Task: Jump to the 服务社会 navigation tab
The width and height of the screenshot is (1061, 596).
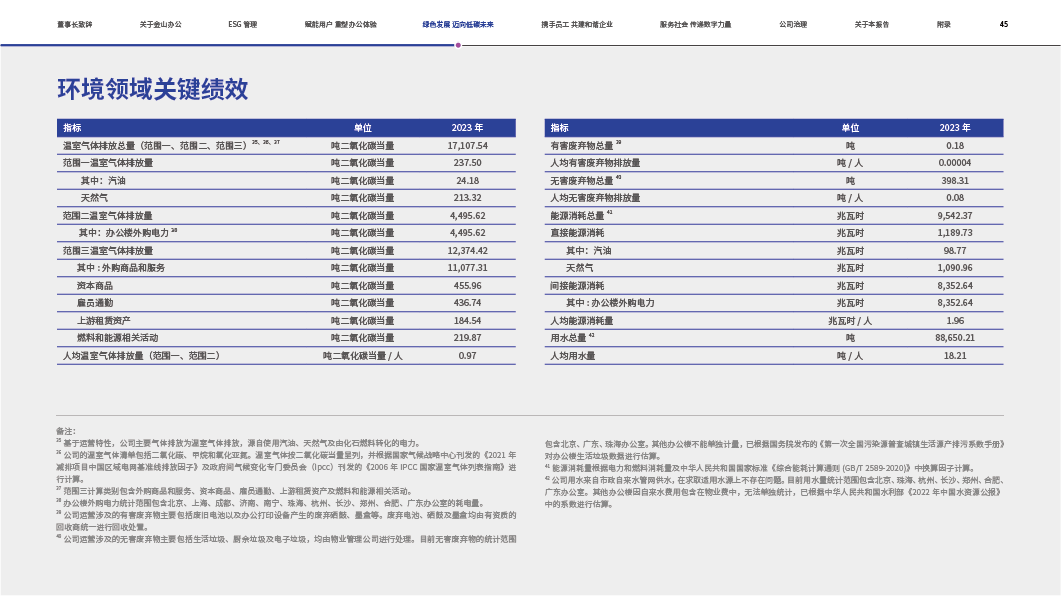Action: (693, 23)
